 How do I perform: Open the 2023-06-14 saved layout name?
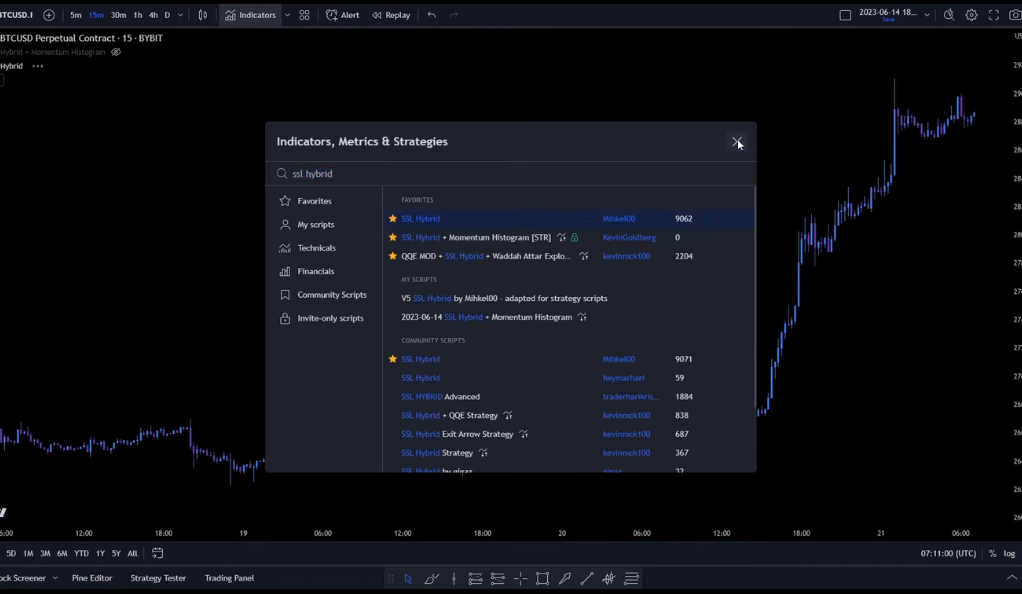888,14
